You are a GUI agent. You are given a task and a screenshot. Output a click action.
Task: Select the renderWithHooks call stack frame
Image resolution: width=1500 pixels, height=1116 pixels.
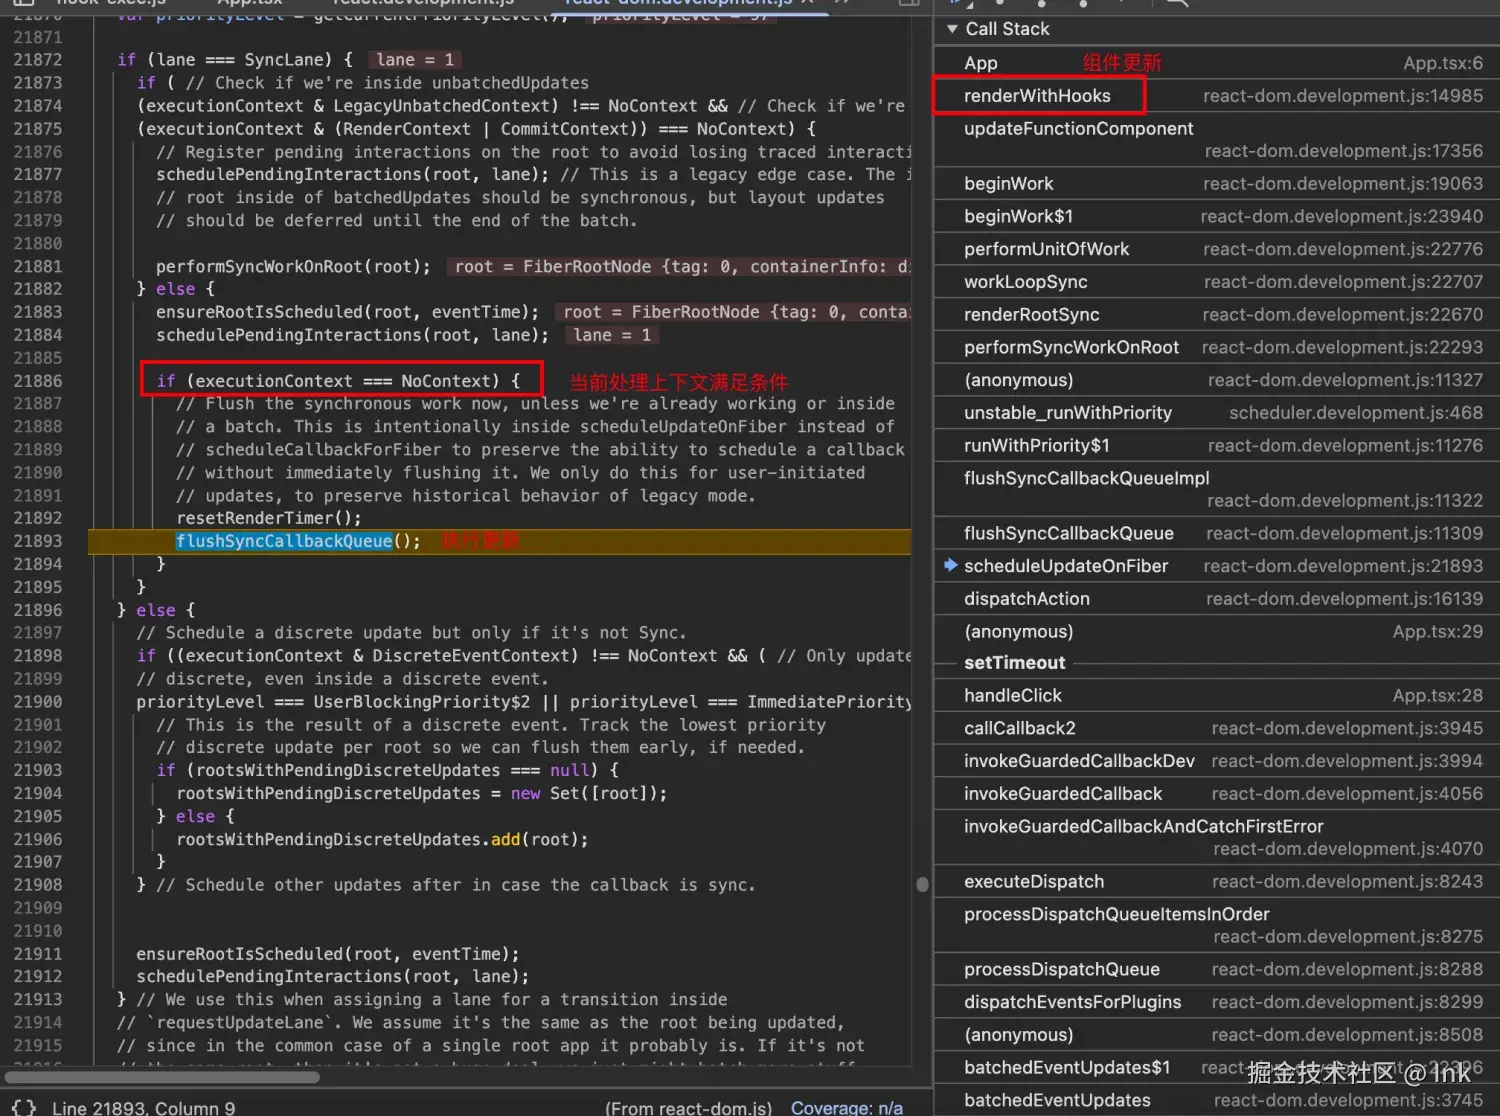tap(1216, 96)
